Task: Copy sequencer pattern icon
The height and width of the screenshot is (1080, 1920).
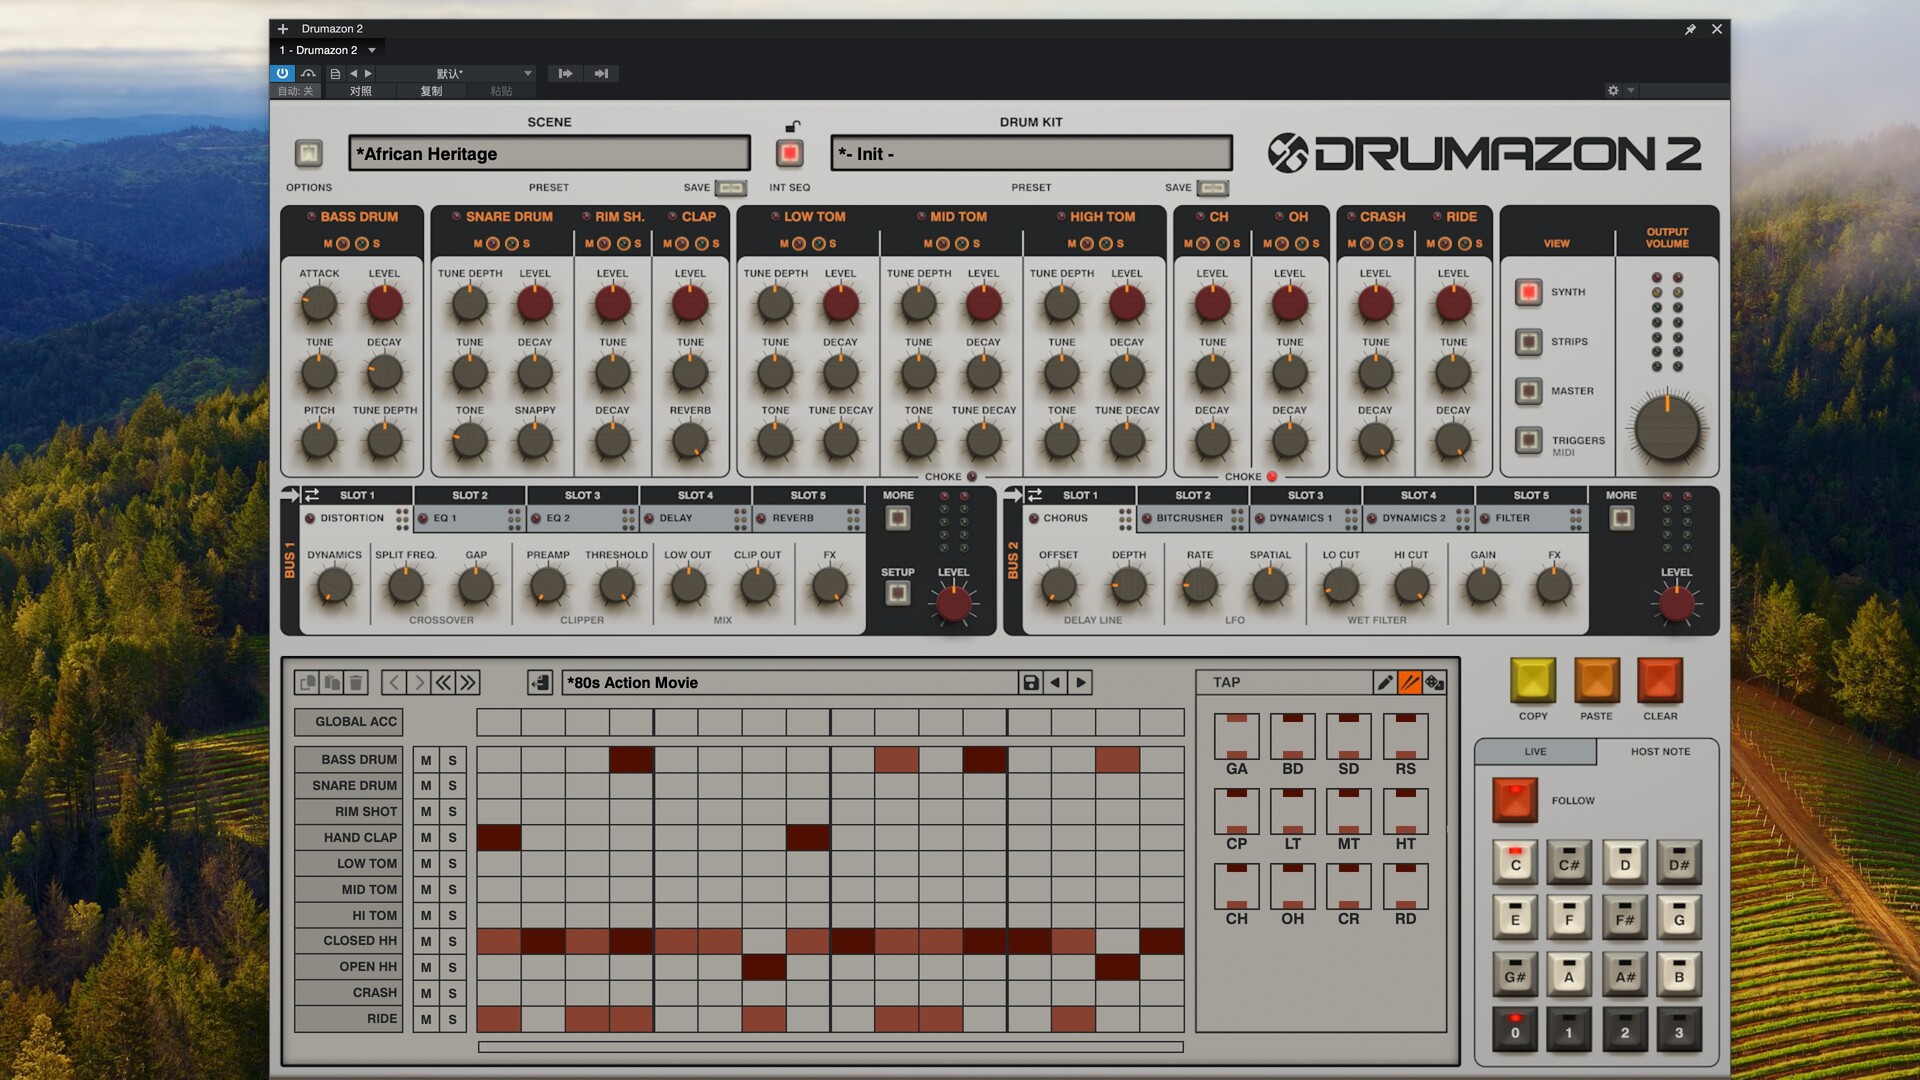Action: 307,683
